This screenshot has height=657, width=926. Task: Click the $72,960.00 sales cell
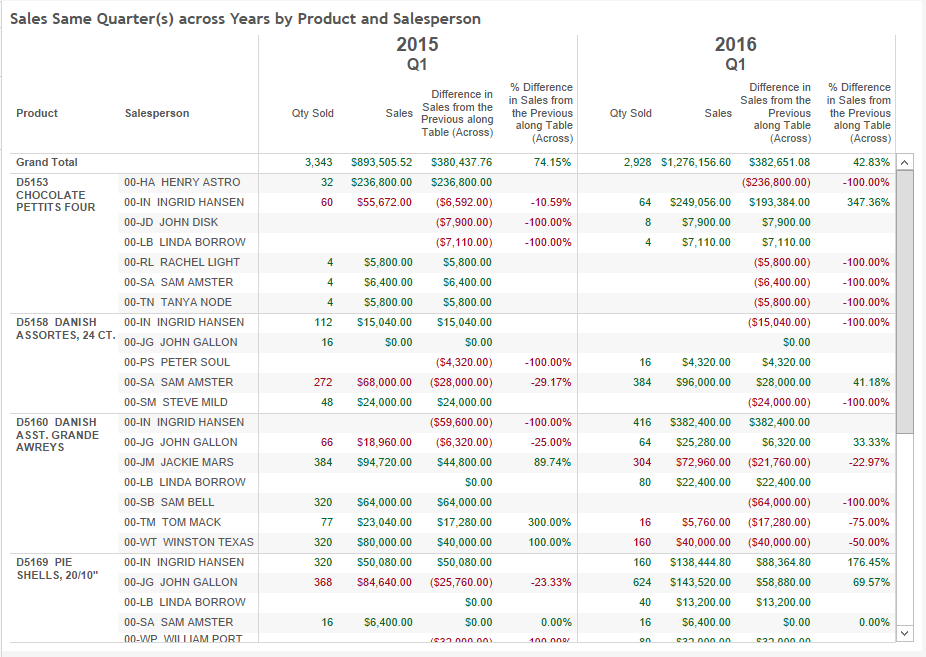pos(703,462)
